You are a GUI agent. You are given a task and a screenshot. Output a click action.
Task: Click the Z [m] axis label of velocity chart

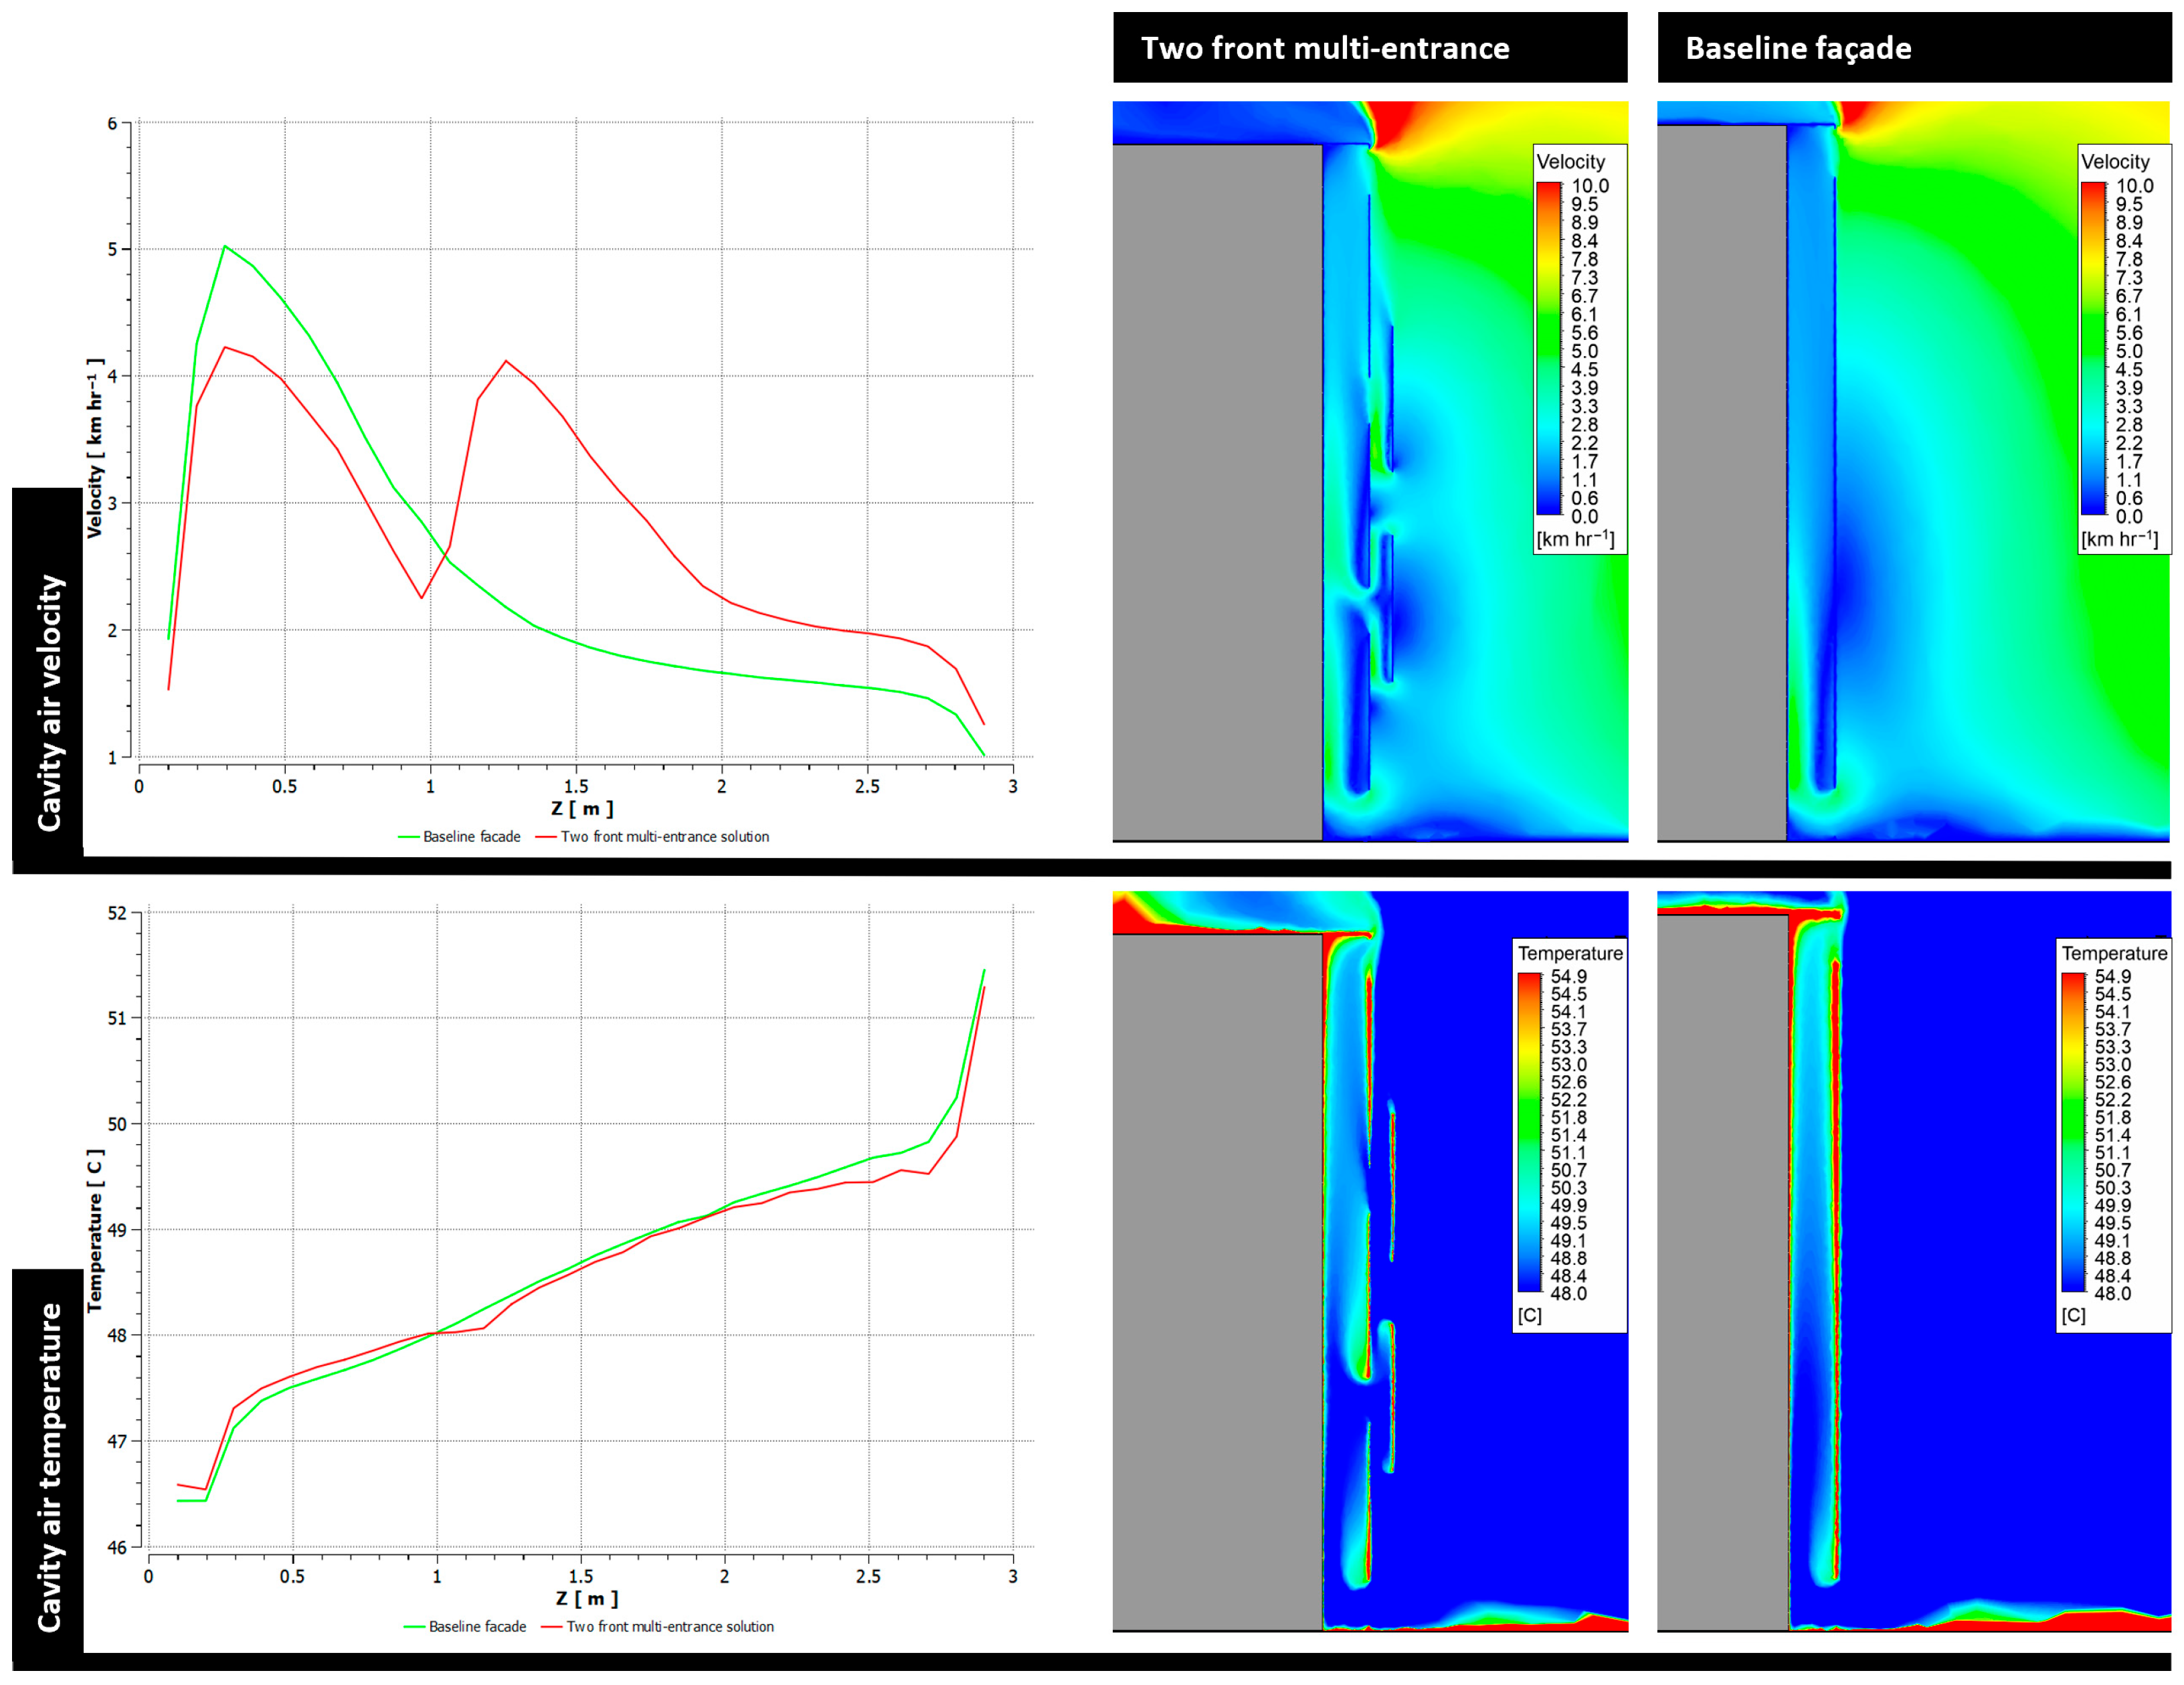coord(582,808)
